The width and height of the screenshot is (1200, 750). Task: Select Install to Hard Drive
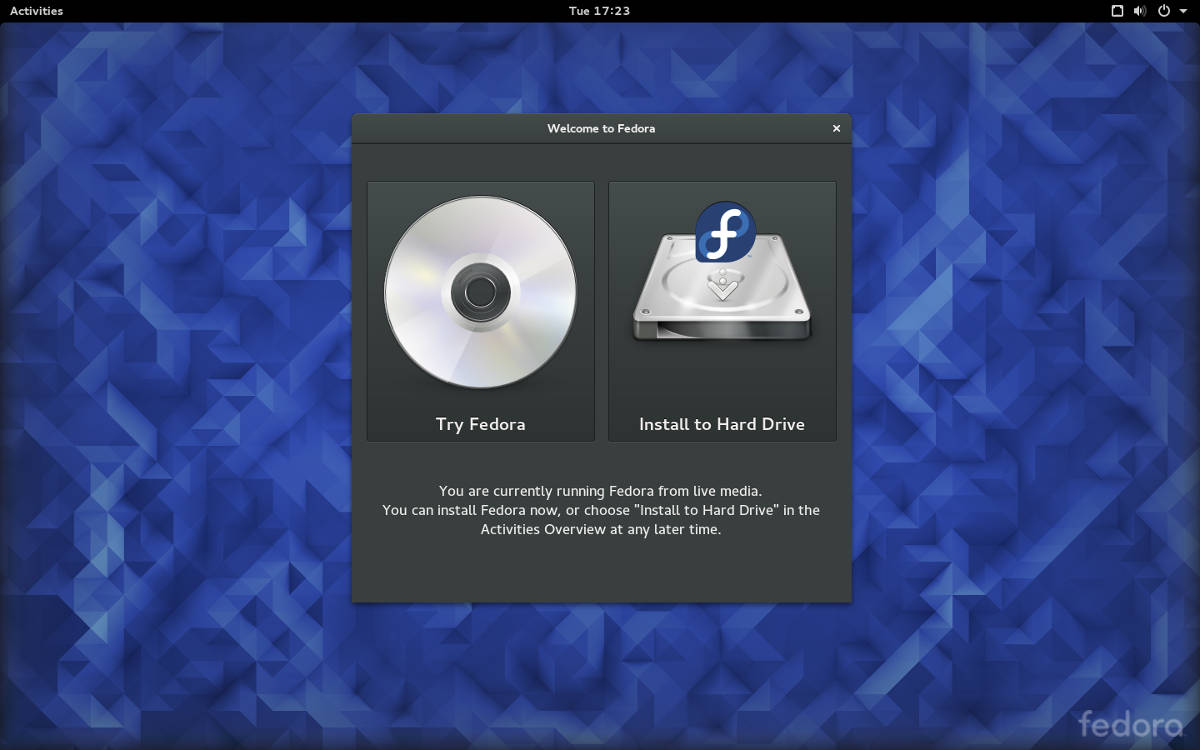coord(722,311)
